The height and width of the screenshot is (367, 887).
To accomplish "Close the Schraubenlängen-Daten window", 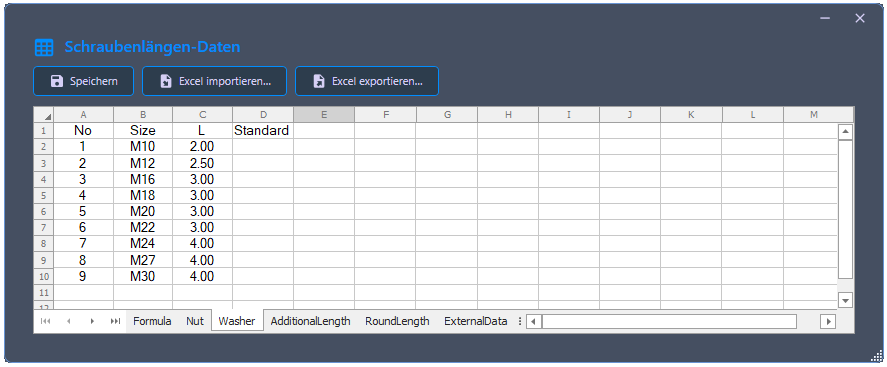I will pyautogui.click(x=860, y=19).
